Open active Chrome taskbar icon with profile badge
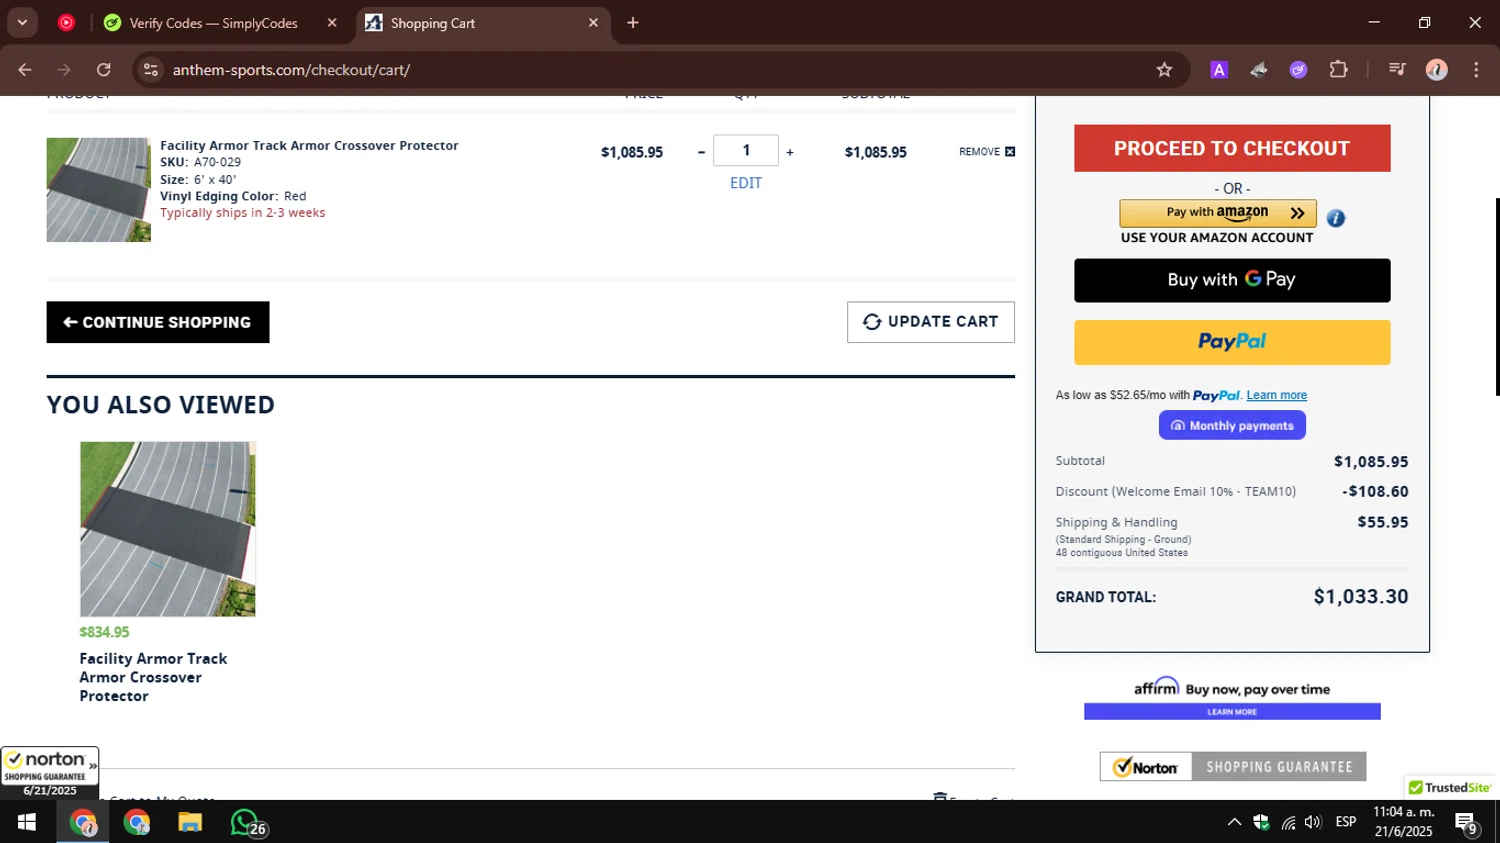The height and width of the screenshot is (843, 1500). [83, 822]
